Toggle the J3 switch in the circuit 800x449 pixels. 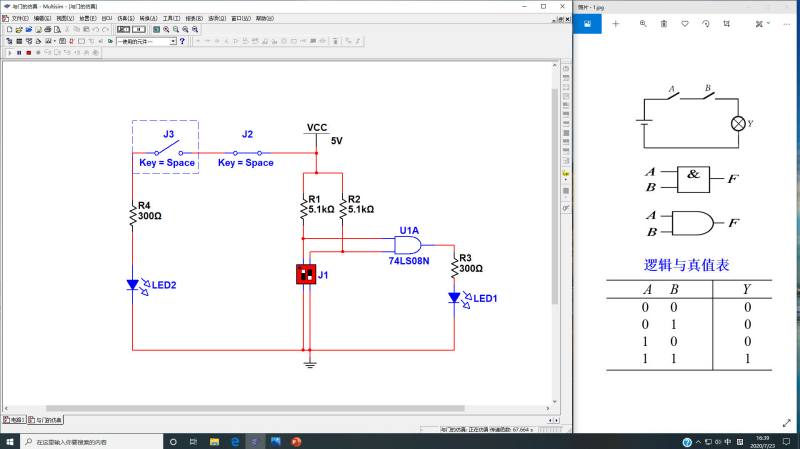click(x=168, y=149)
